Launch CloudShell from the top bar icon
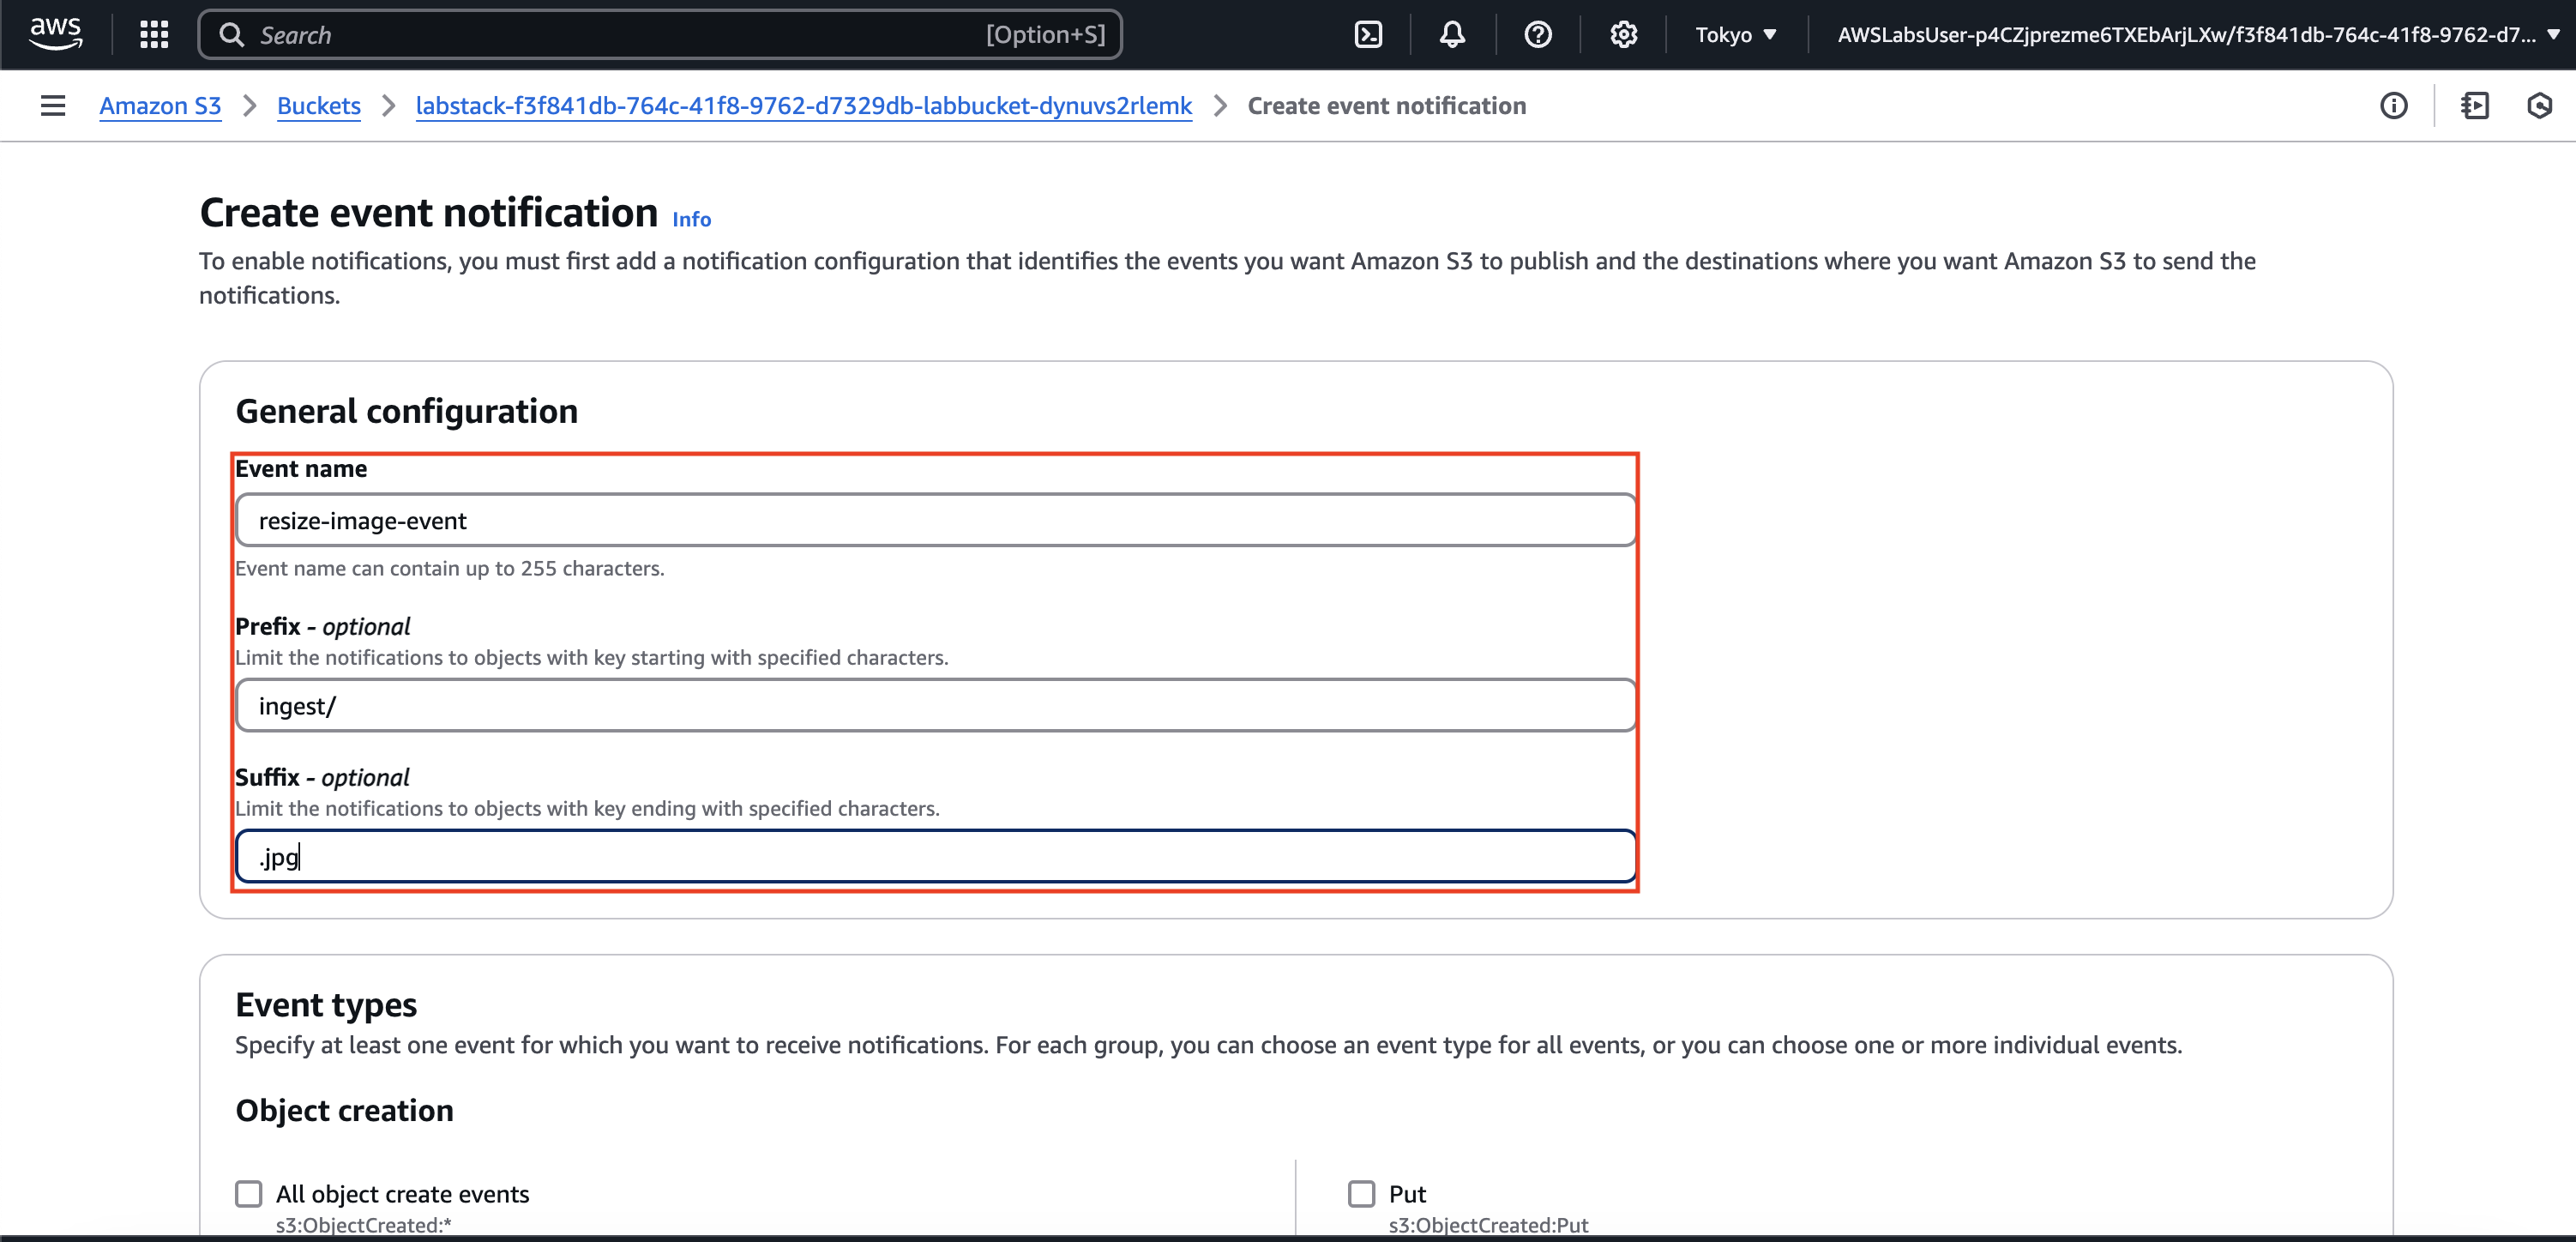 tap(1367, 35)
